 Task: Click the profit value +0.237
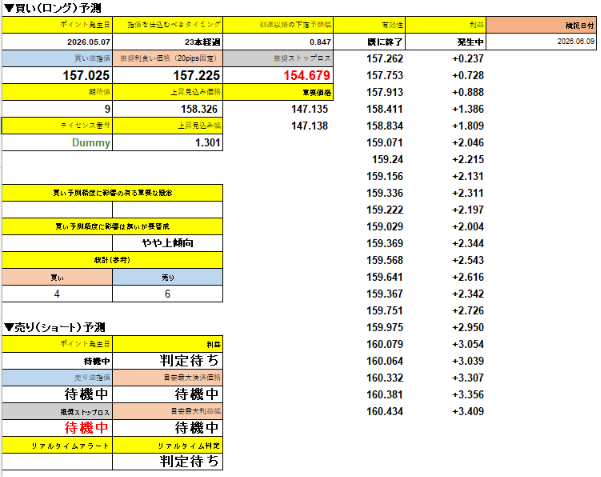[x=468, y=59]
